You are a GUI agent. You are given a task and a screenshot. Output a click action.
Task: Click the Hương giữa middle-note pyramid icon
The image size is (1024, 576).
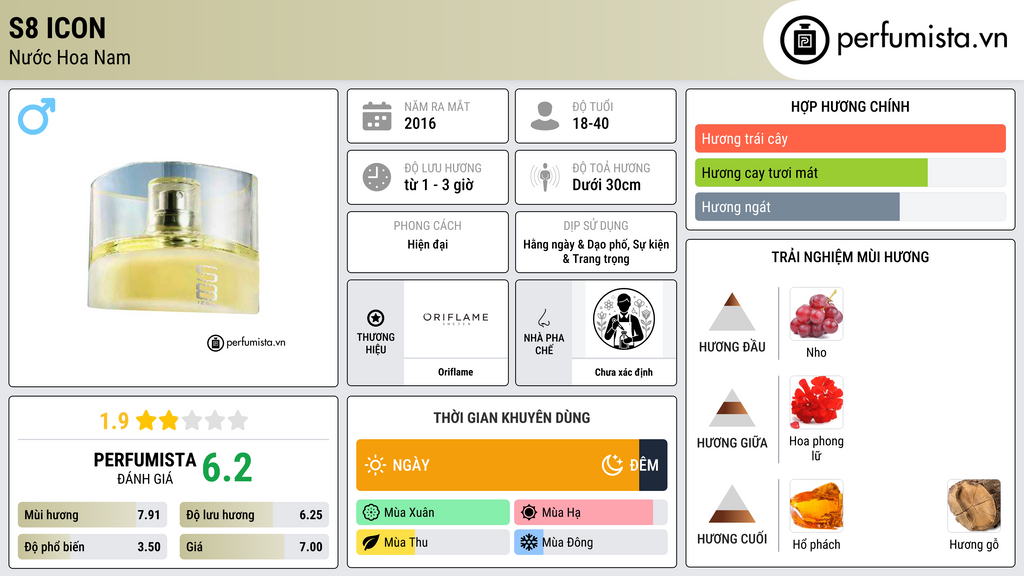coord(732,408)
